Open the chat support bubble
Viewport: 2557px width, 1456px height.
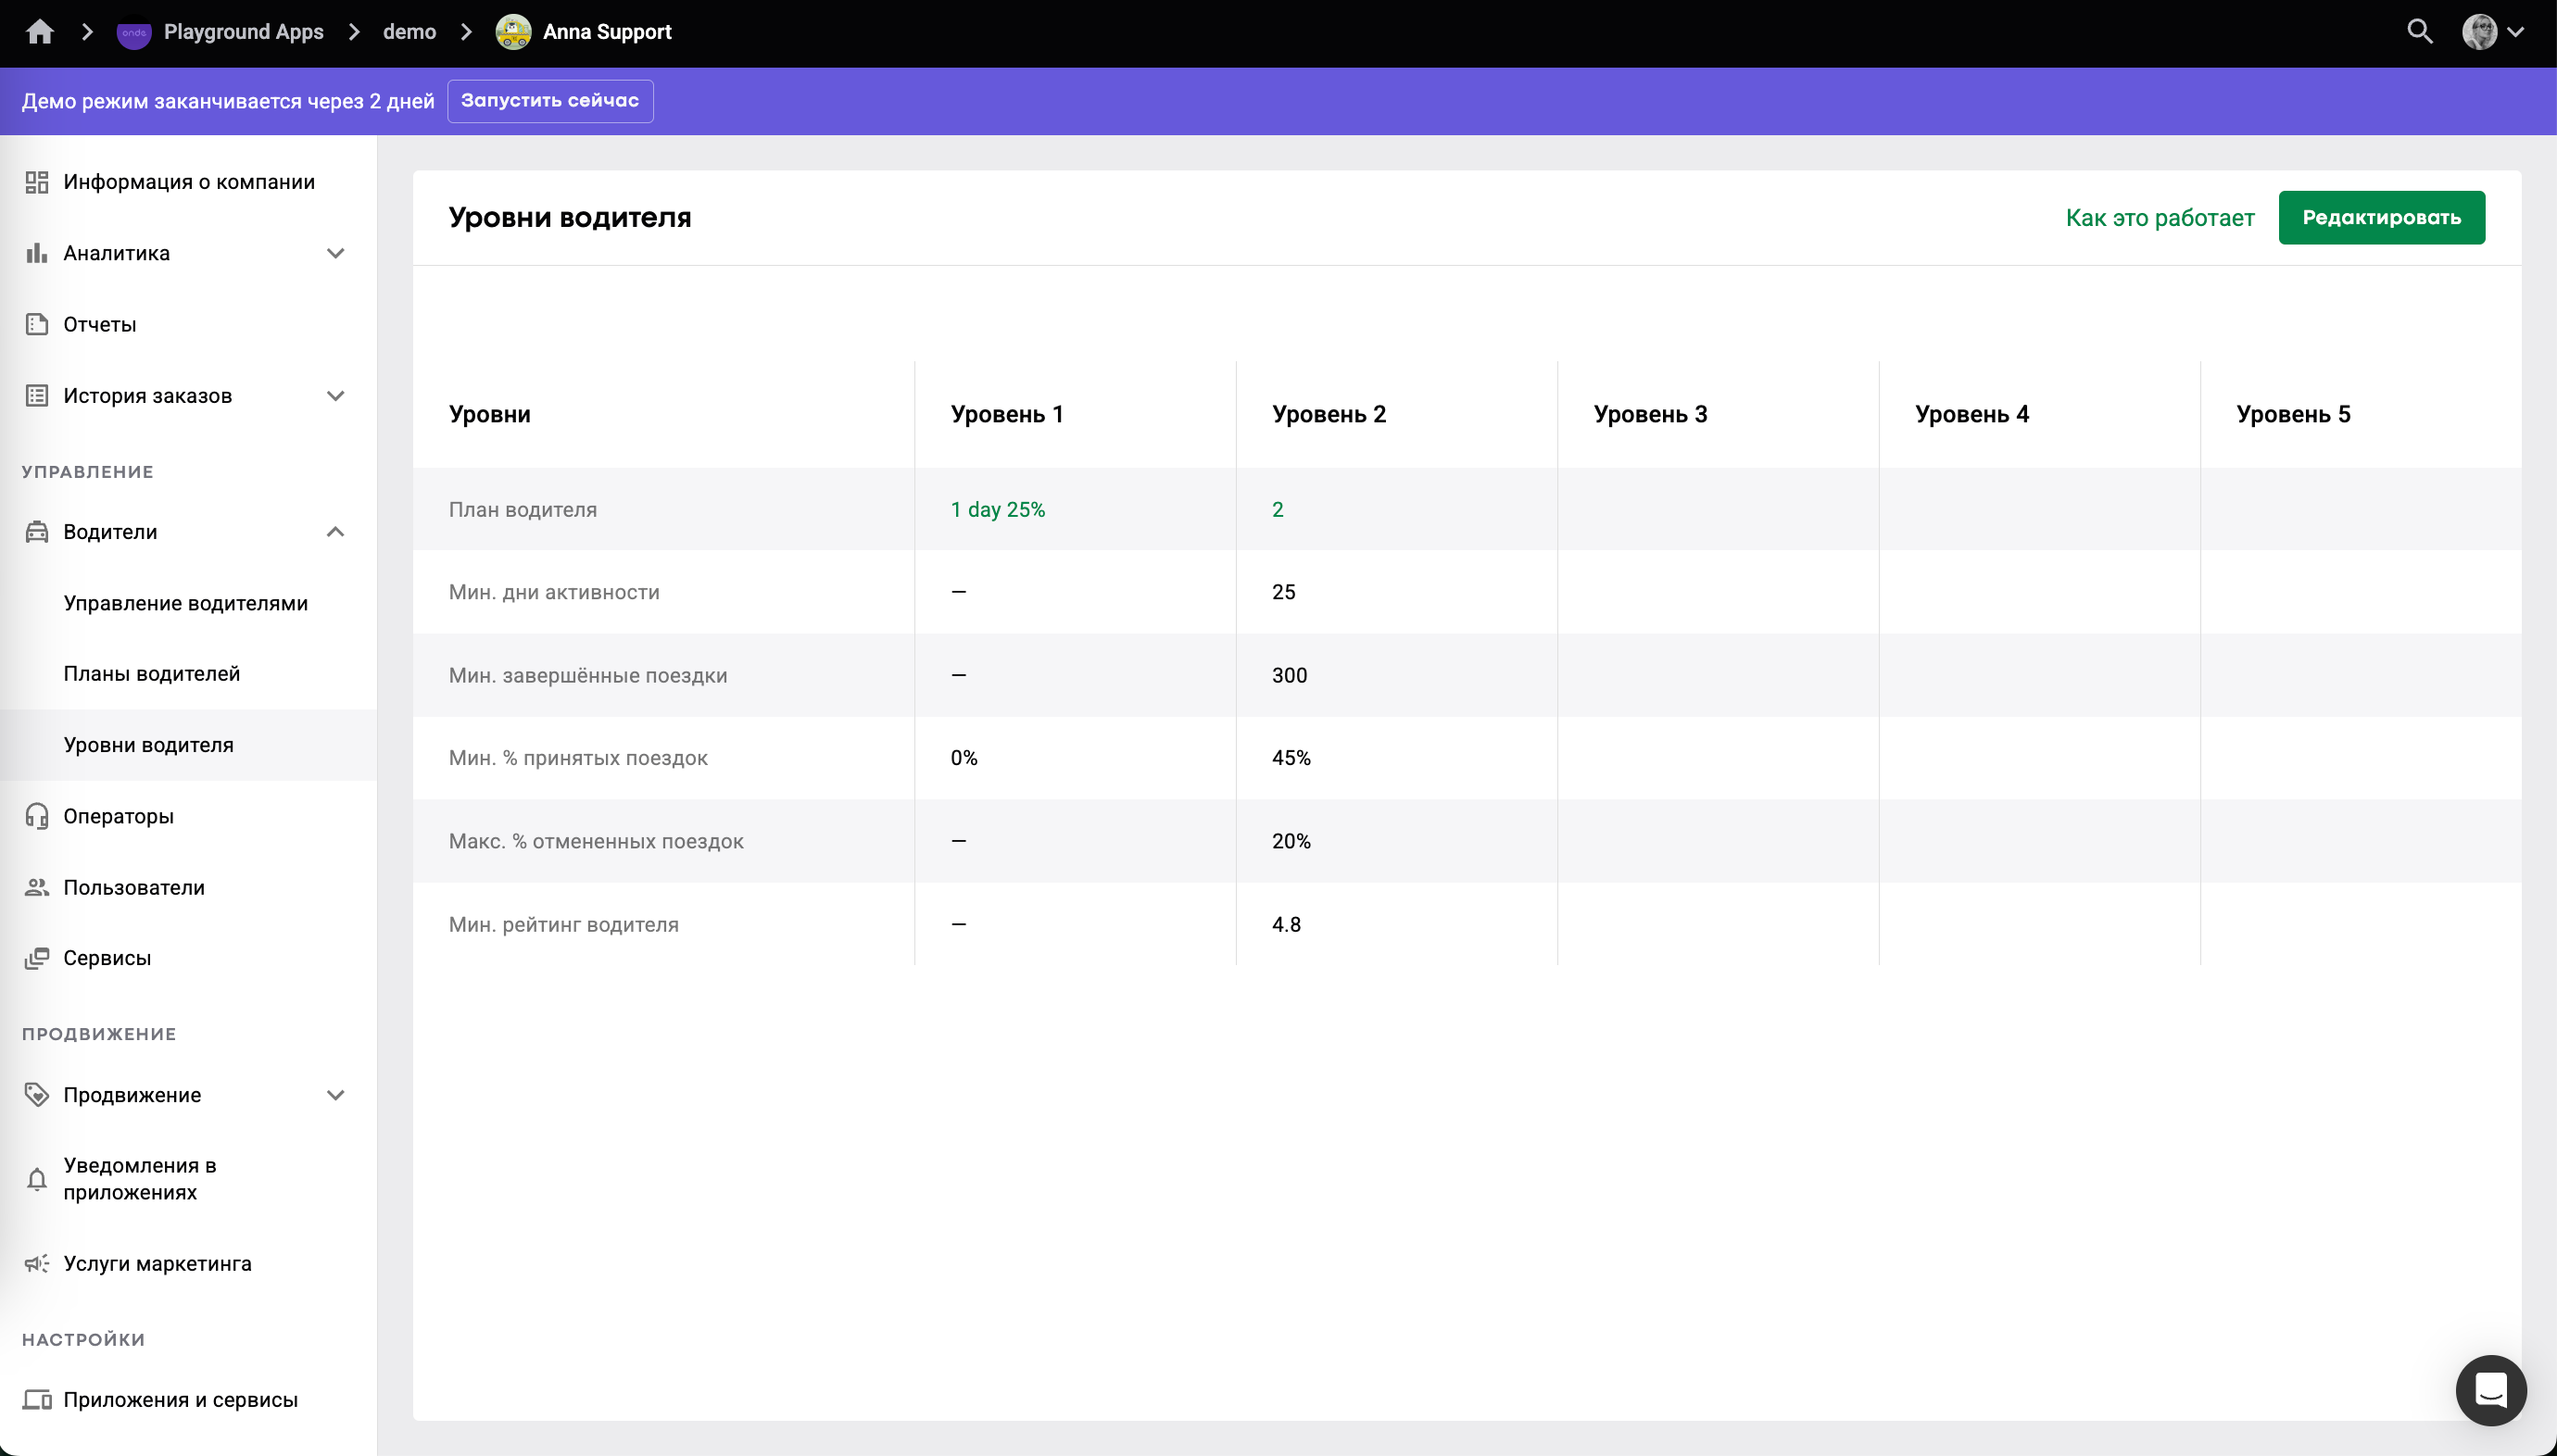2490,1390
